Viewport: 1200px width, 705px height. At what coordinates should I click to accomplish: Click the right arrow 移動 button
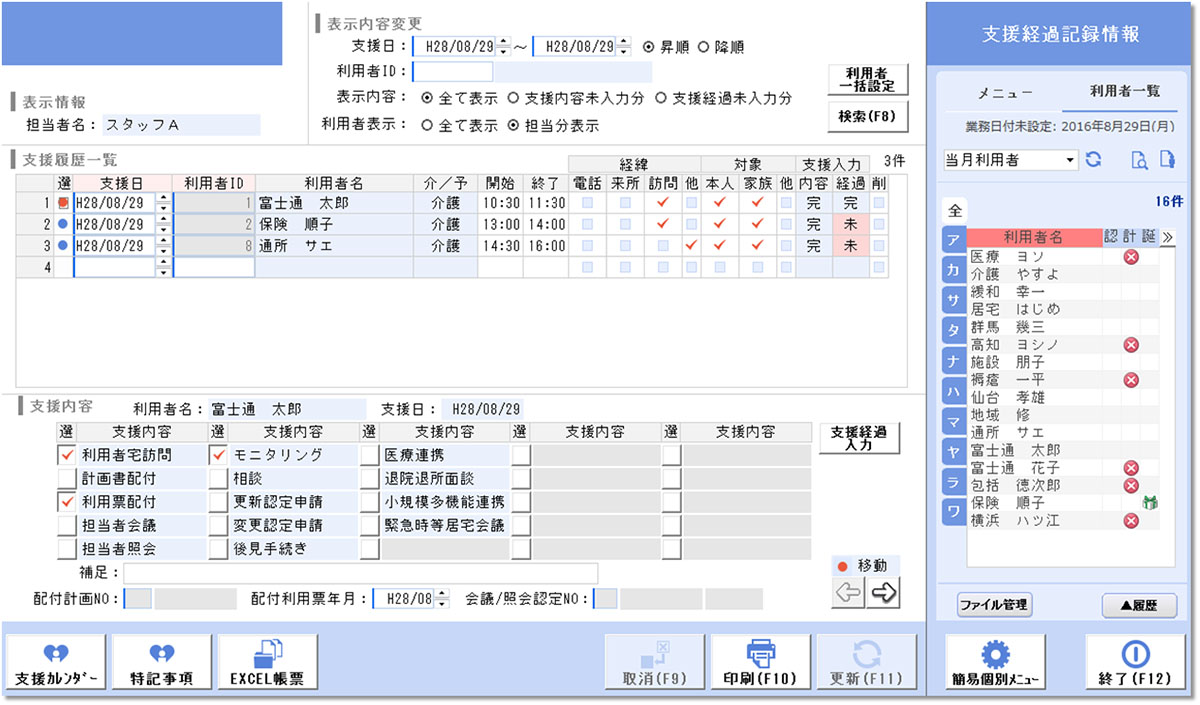click(884, 593)
